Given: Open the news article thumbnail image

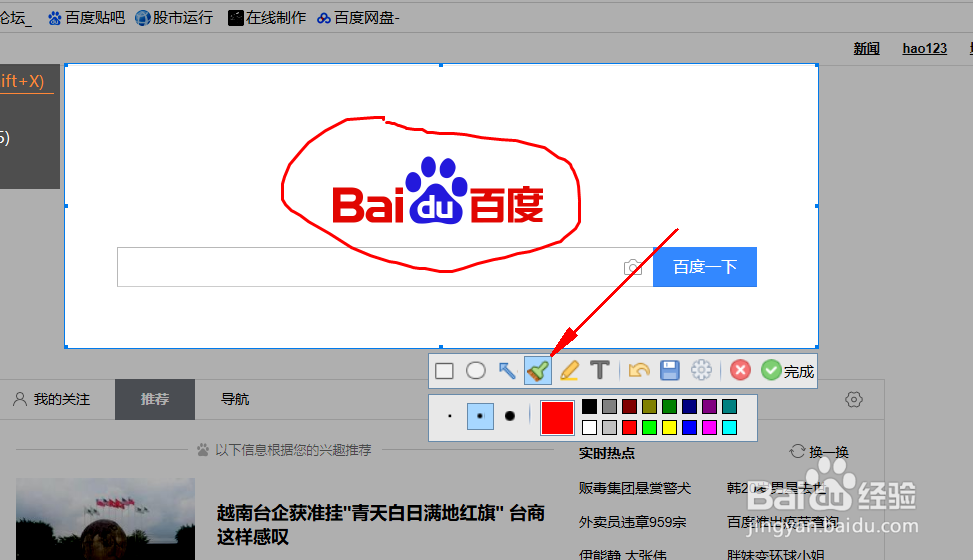Looking at the screenshot, I should coord(105,519).
